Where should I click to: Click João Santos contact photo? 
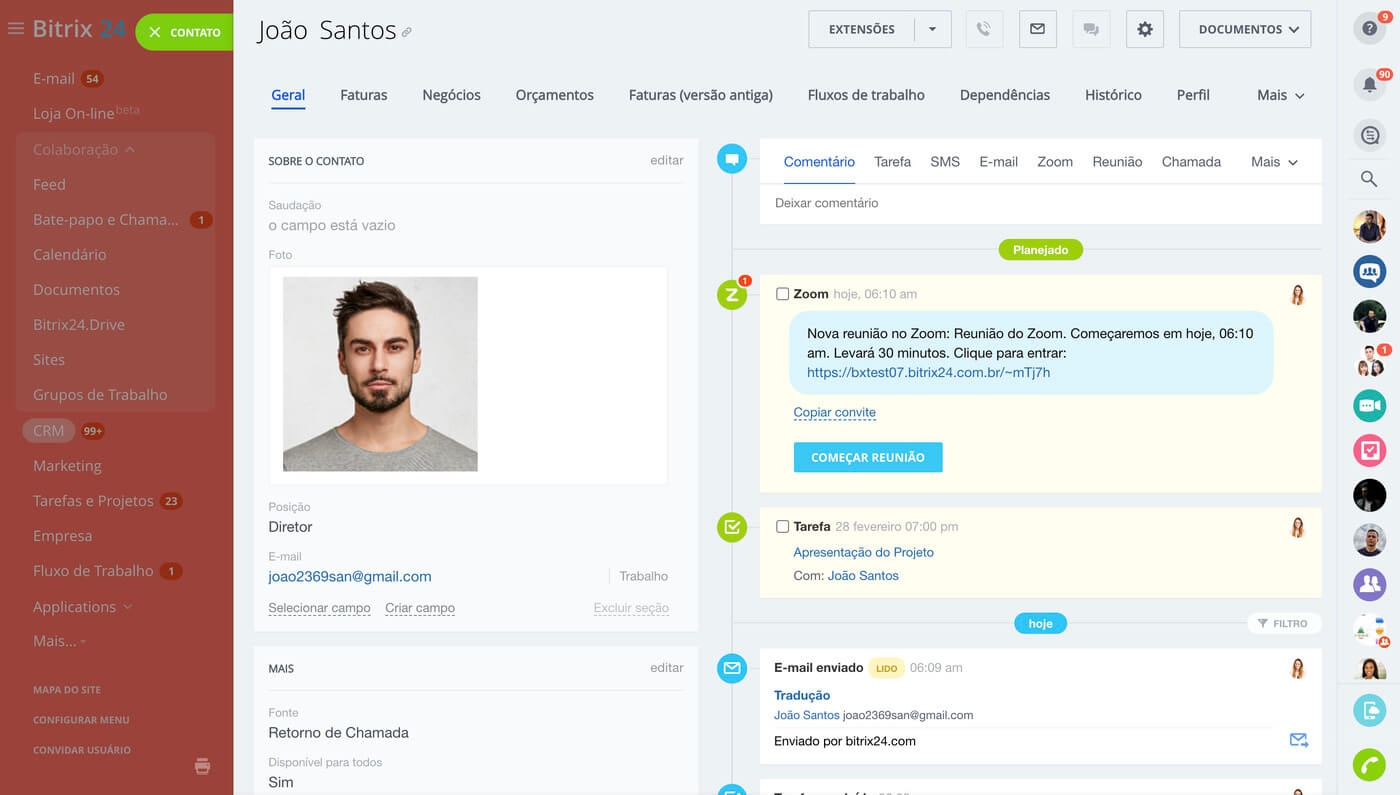(380, 374)
